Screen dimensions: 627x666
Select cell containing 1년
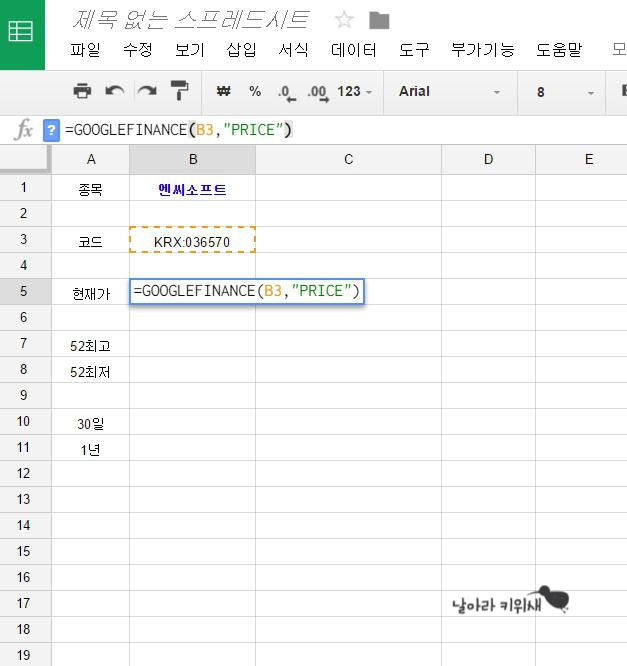[90, 448]
